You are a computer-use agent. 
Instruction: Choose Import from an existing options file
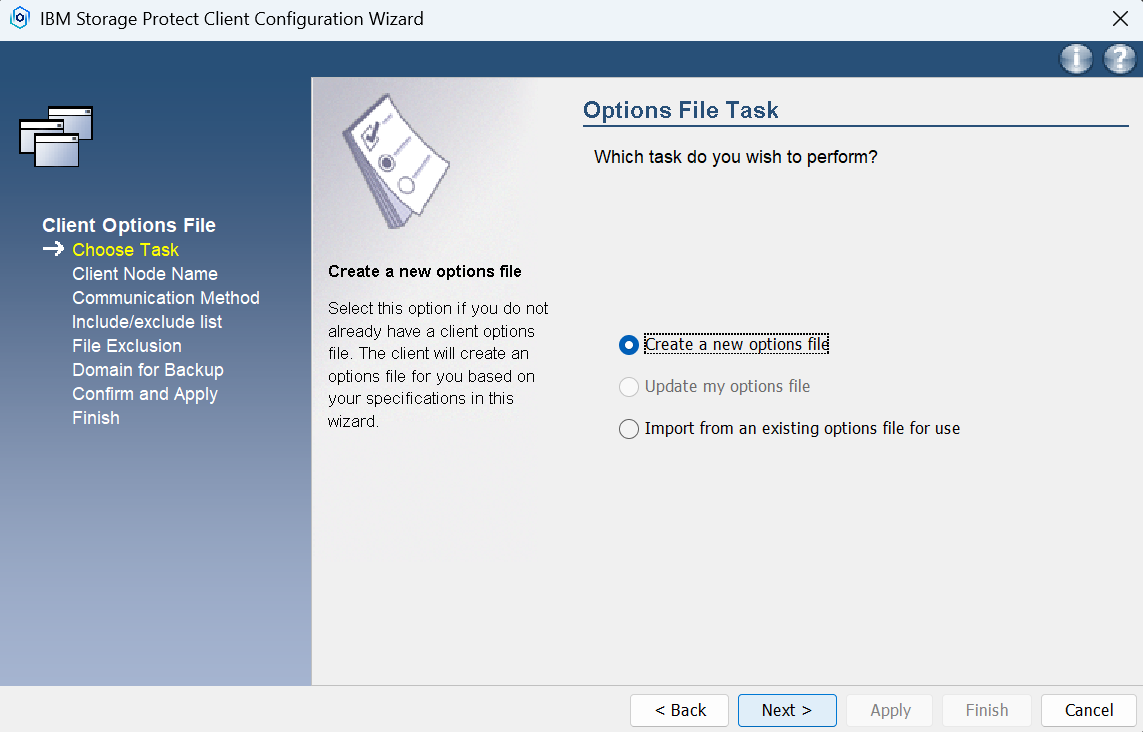(x=629, y=429)
